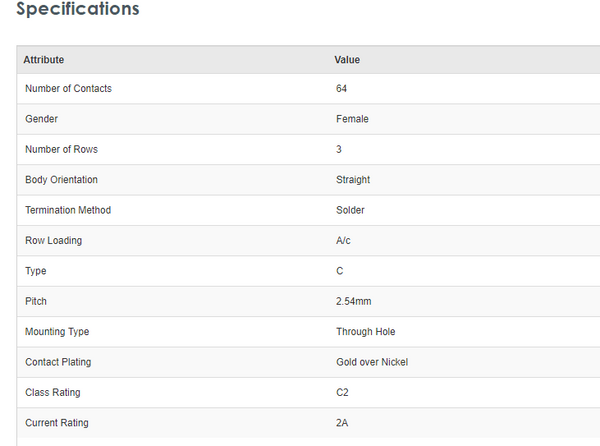Screen dimensions: 600x446
Task: Click the Termination Method attribute label
Action: [68, 210]
